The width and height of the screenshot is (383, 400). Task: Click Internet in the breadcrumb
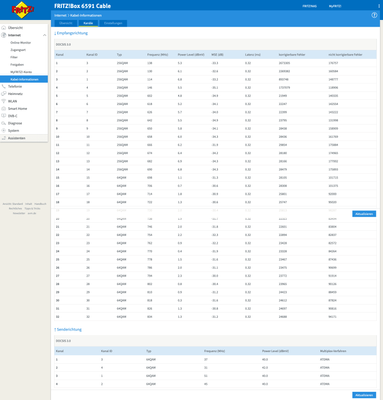pos(60,15)
